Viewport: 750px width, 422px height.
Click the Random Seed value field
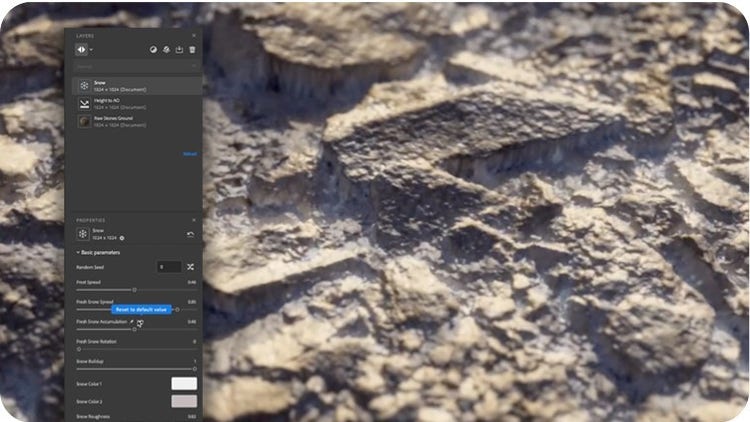click(169, 267)
